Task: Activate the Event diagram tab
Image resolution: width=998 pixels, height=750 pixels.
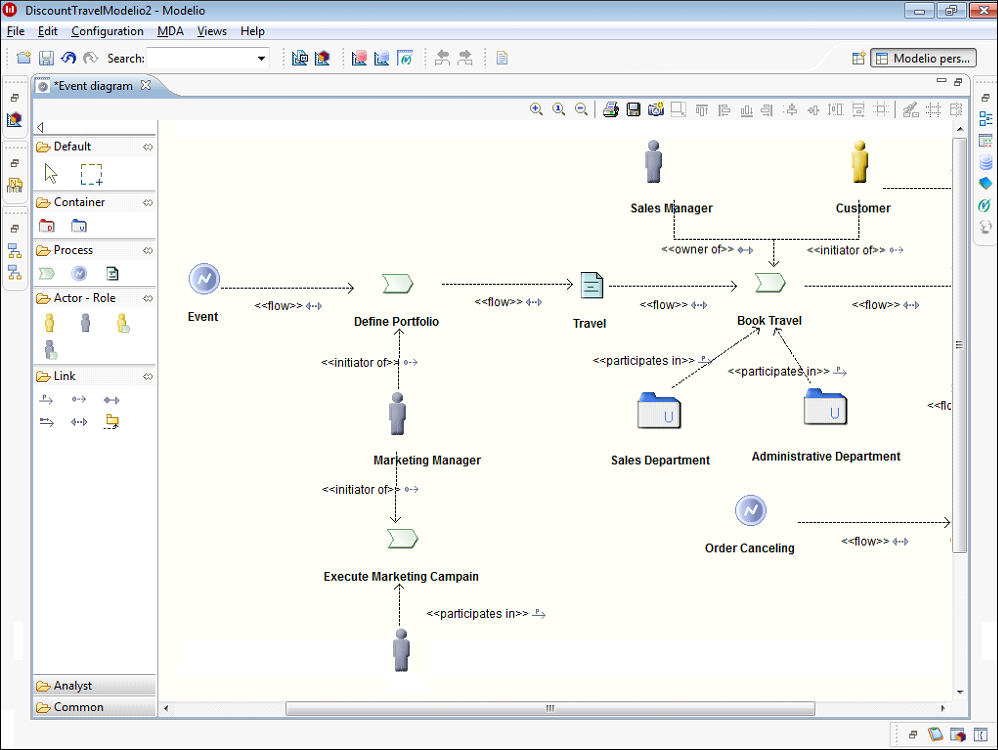Action: [x=94, y=86]
